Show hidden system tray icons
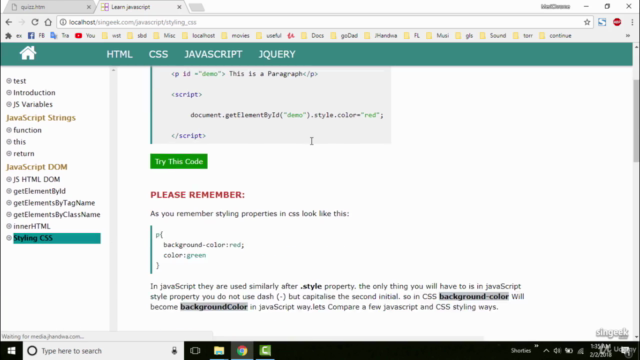This screenshot has height=360, width=640. (x=546, y=351)
